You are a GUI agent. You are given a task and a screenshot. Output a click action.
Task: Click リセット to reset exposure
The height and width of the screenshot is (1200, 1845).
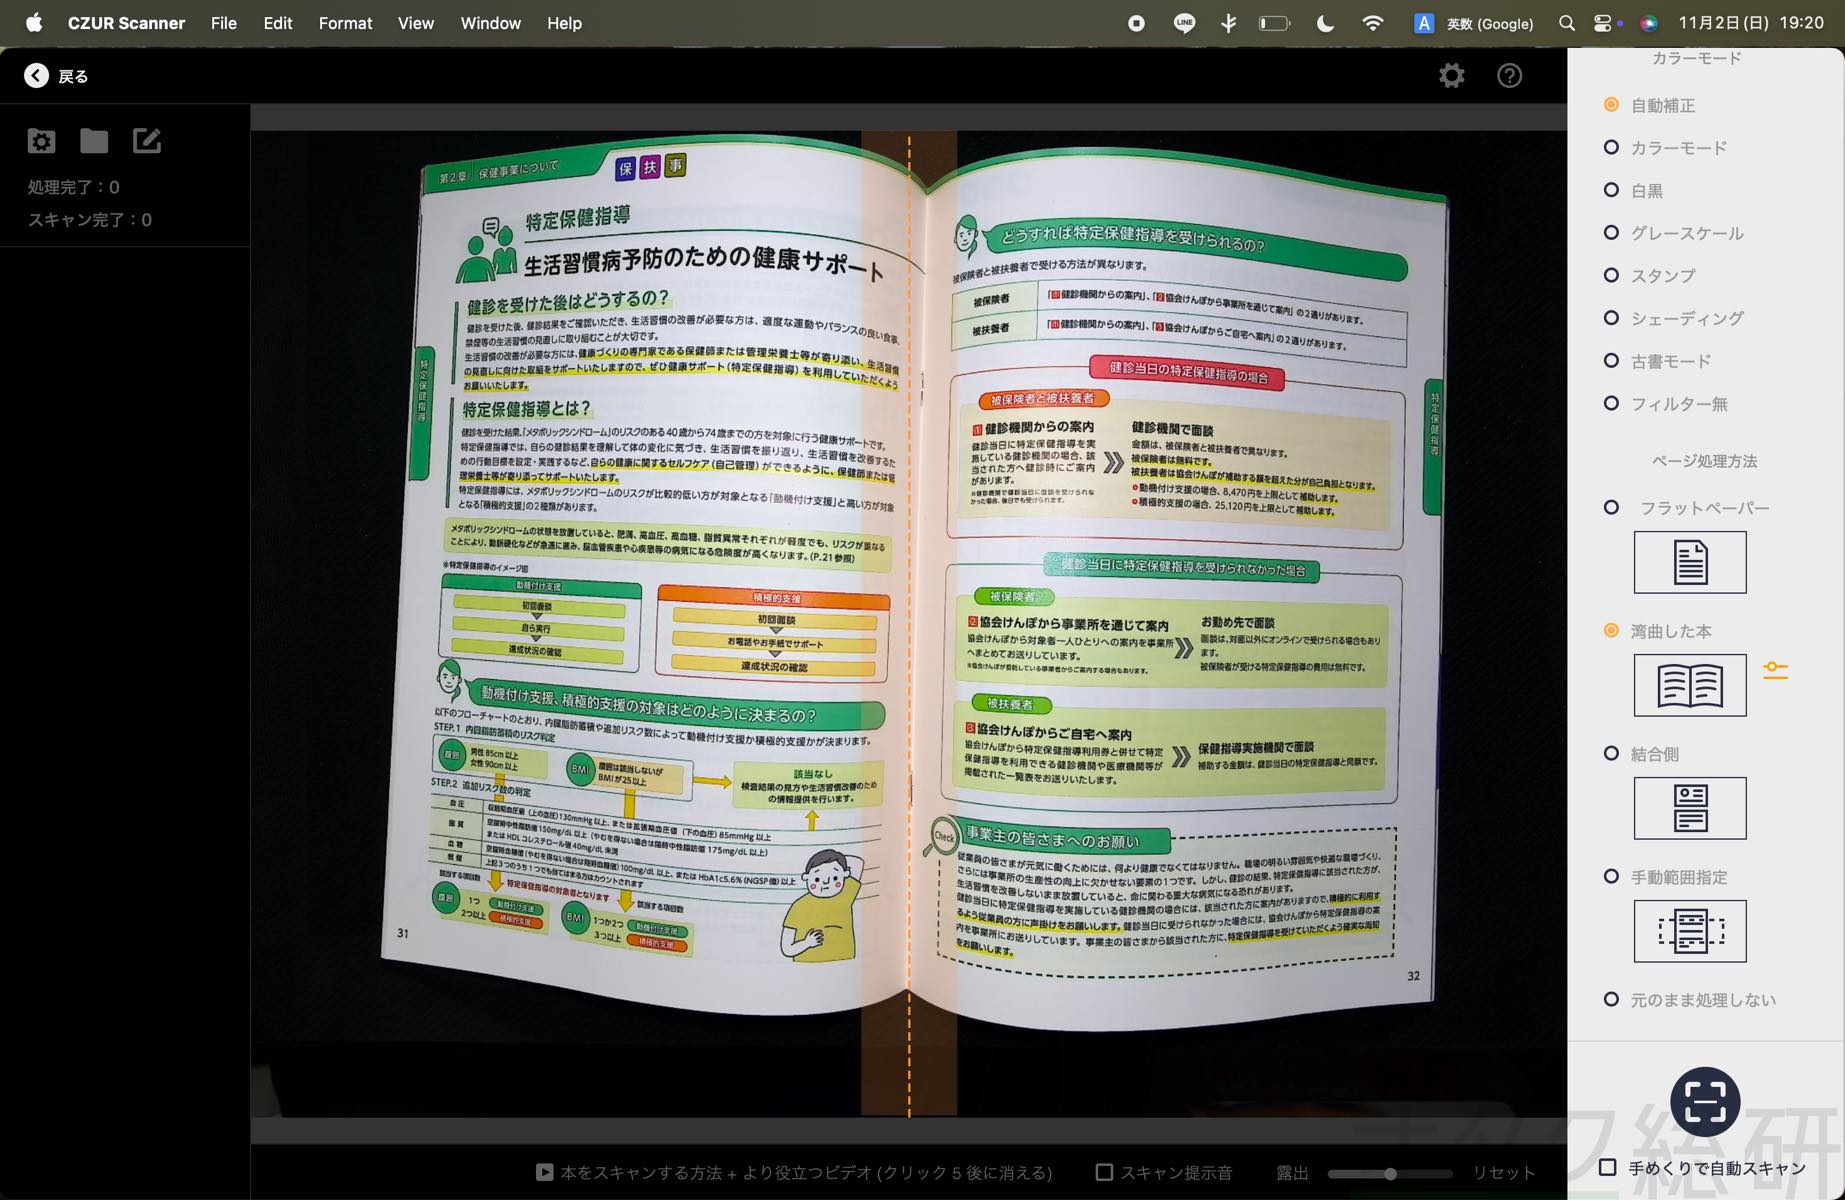(x=1503, y=1172)
